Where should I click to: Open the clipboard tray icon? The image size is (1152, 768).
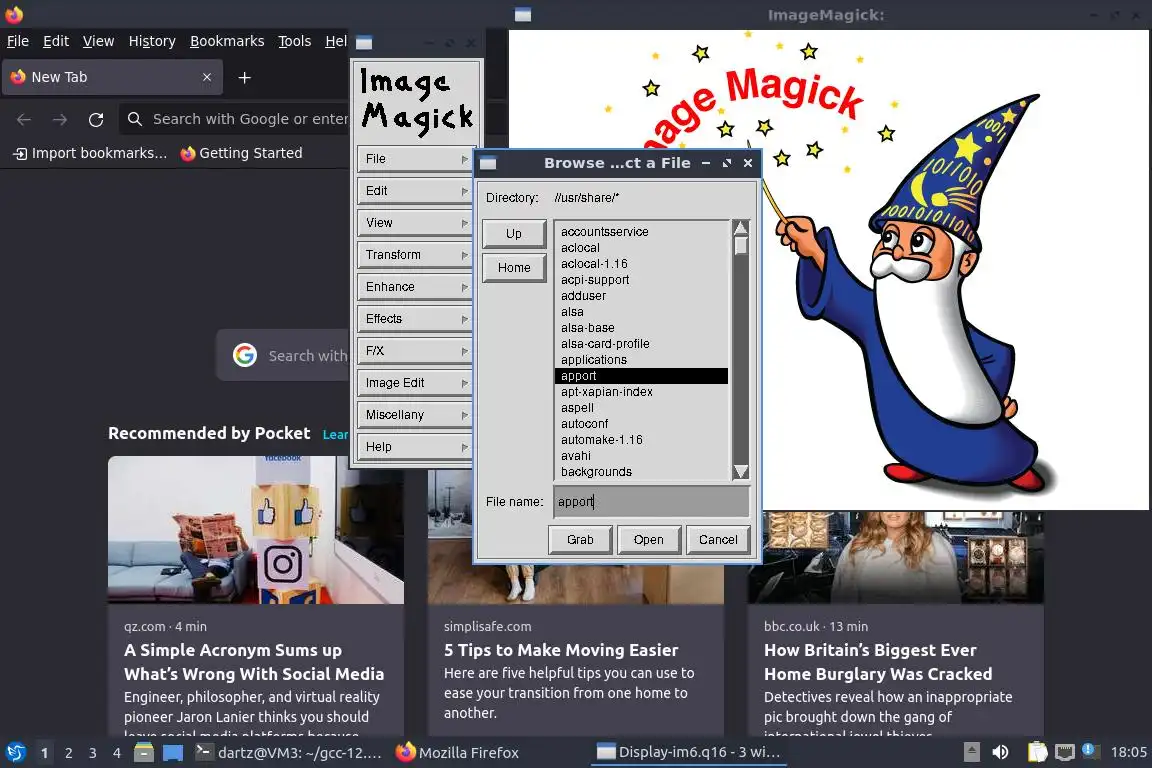[x=1037, y=752]
